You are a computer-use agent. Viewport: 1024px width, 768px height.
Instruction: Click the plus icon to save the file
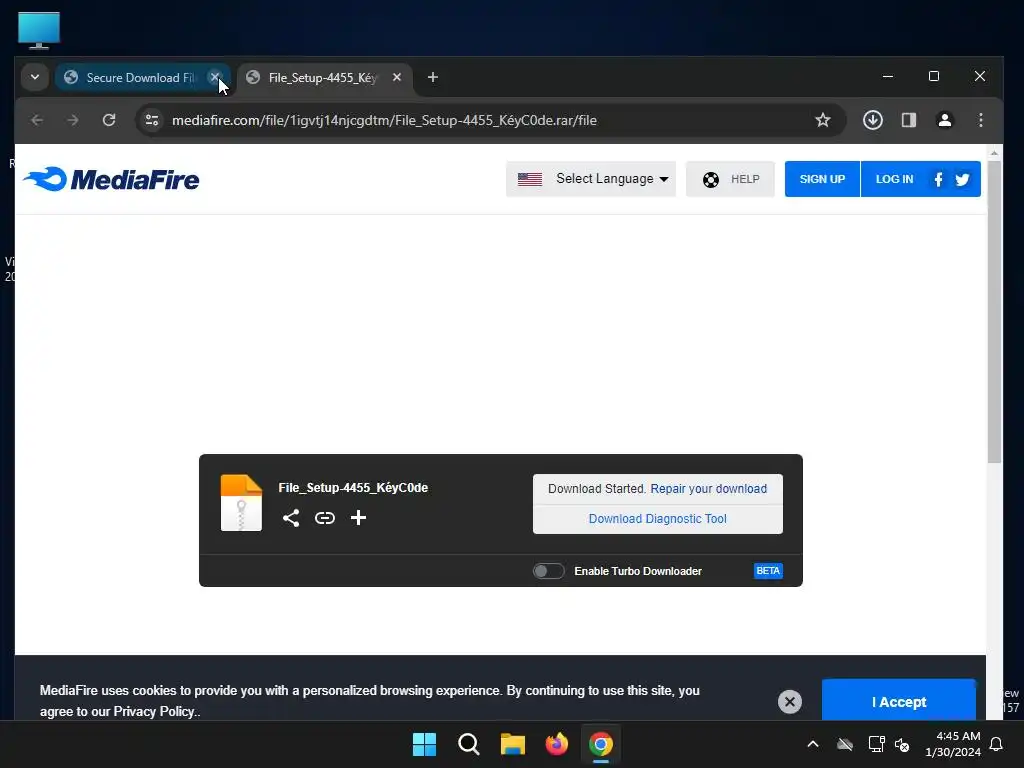click(x=358, y=518)
